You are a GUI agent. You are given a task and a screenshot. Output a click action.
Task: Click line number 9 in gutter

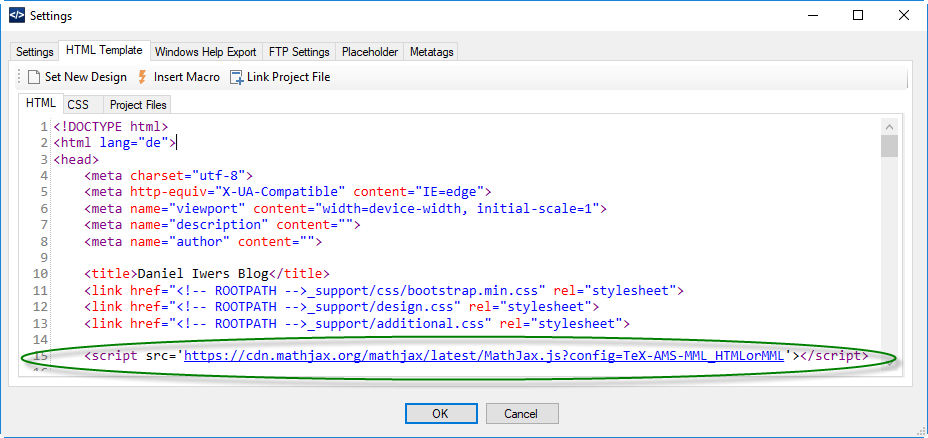click(44, 258)
